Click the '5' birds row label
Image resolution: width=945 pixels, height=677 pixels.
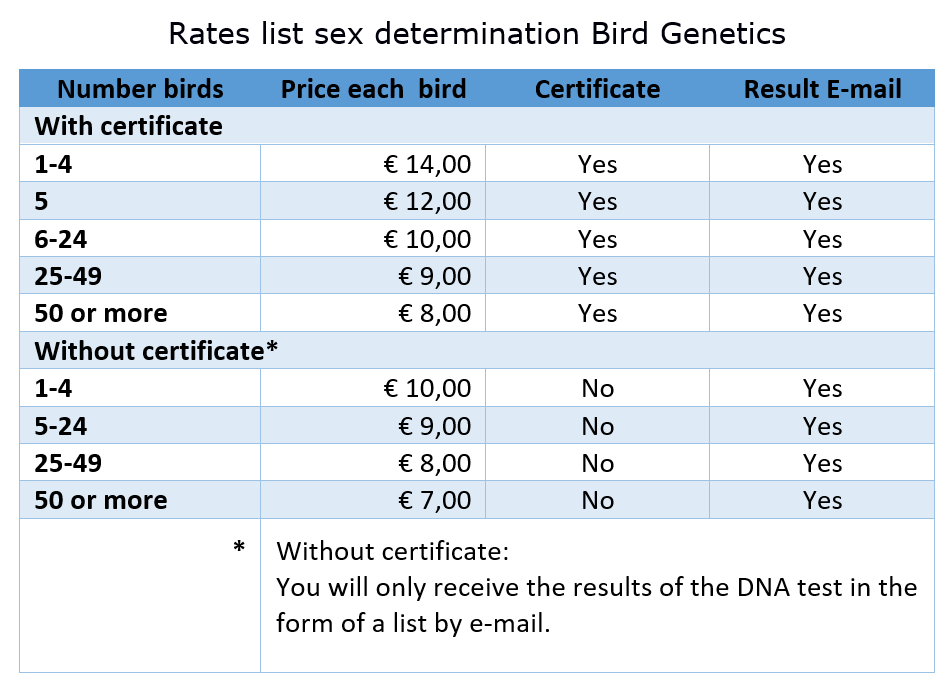41,201
